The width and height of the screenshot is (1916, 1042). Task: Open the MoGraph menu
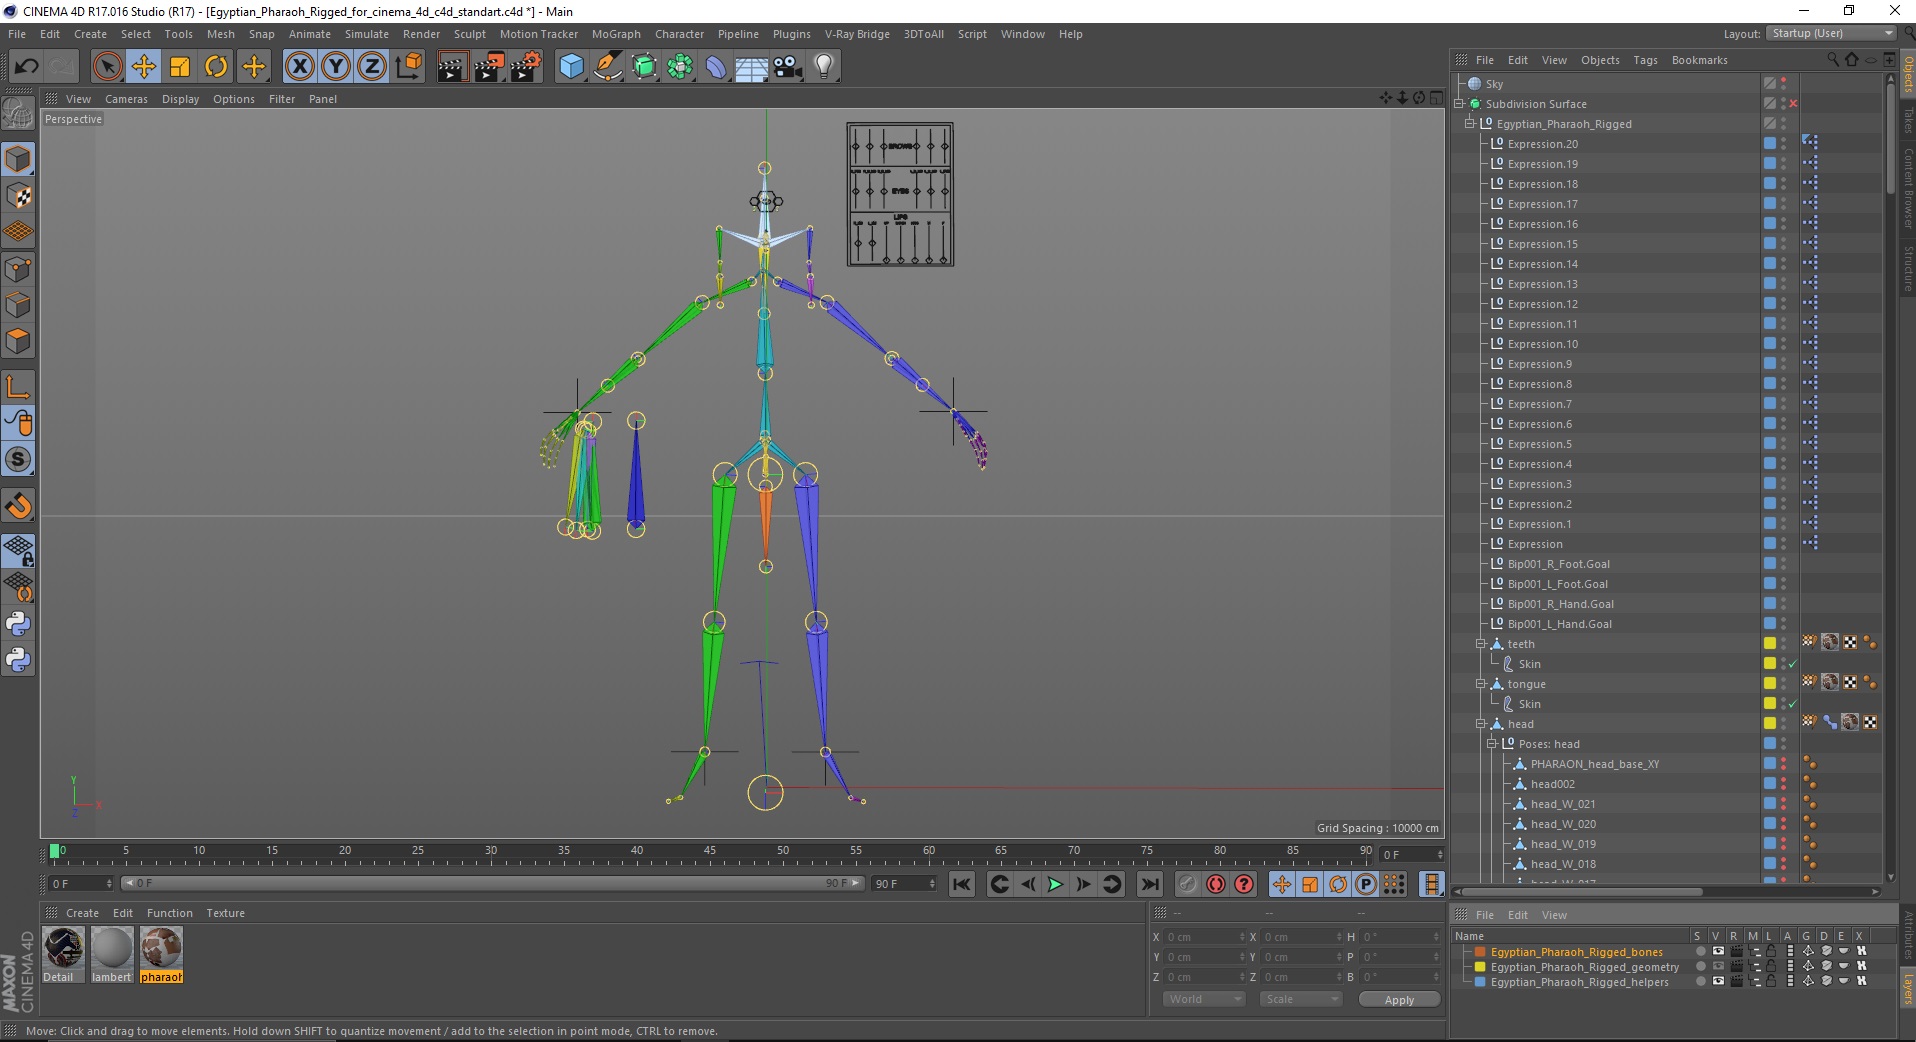point(616,34)
